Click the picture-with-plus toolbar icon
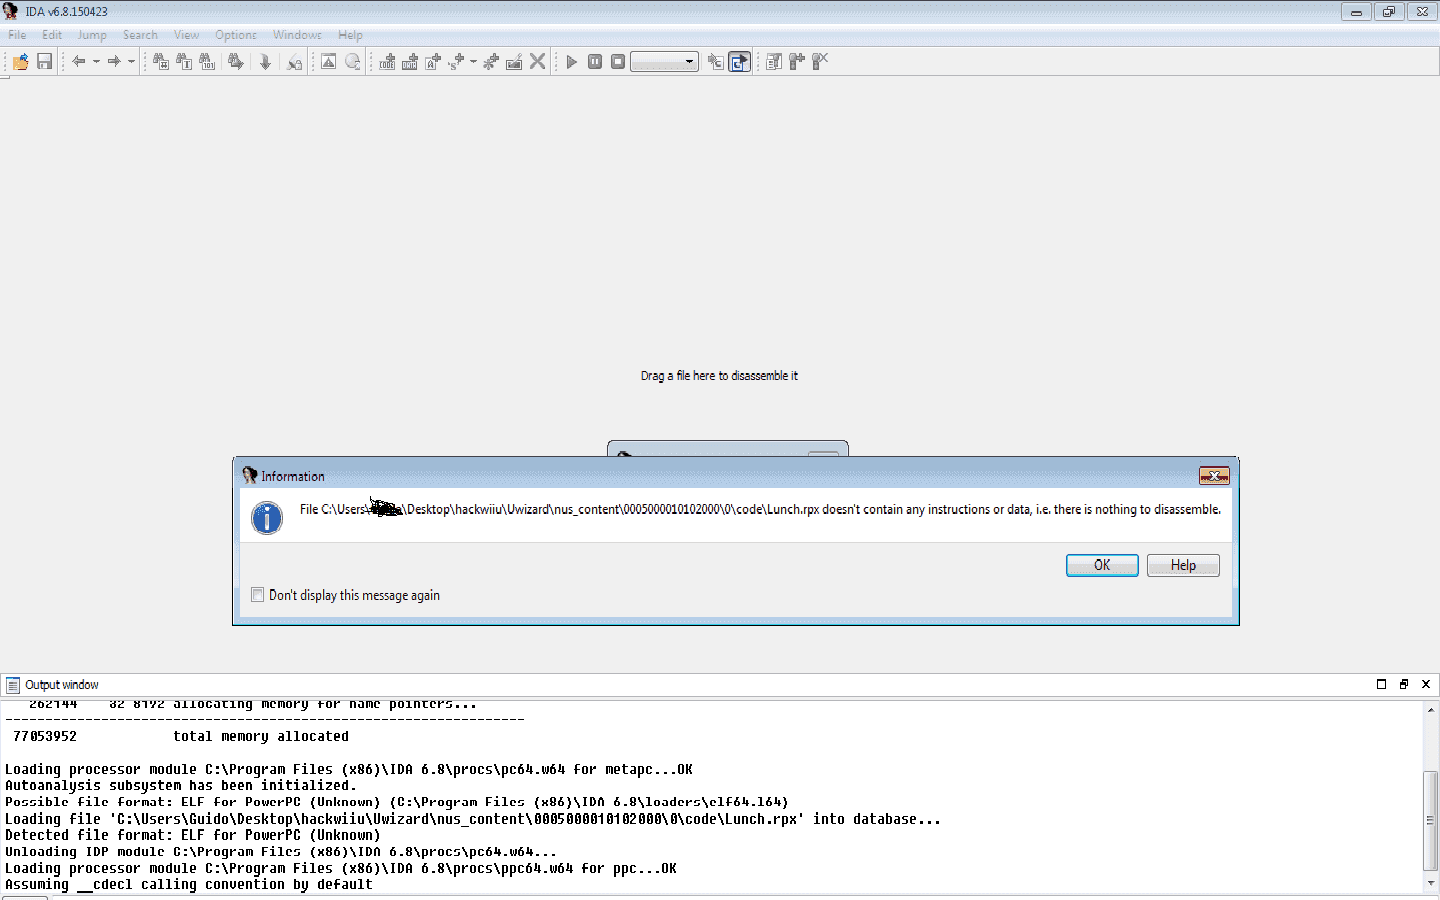1440x900 pixels. (514, 61)
